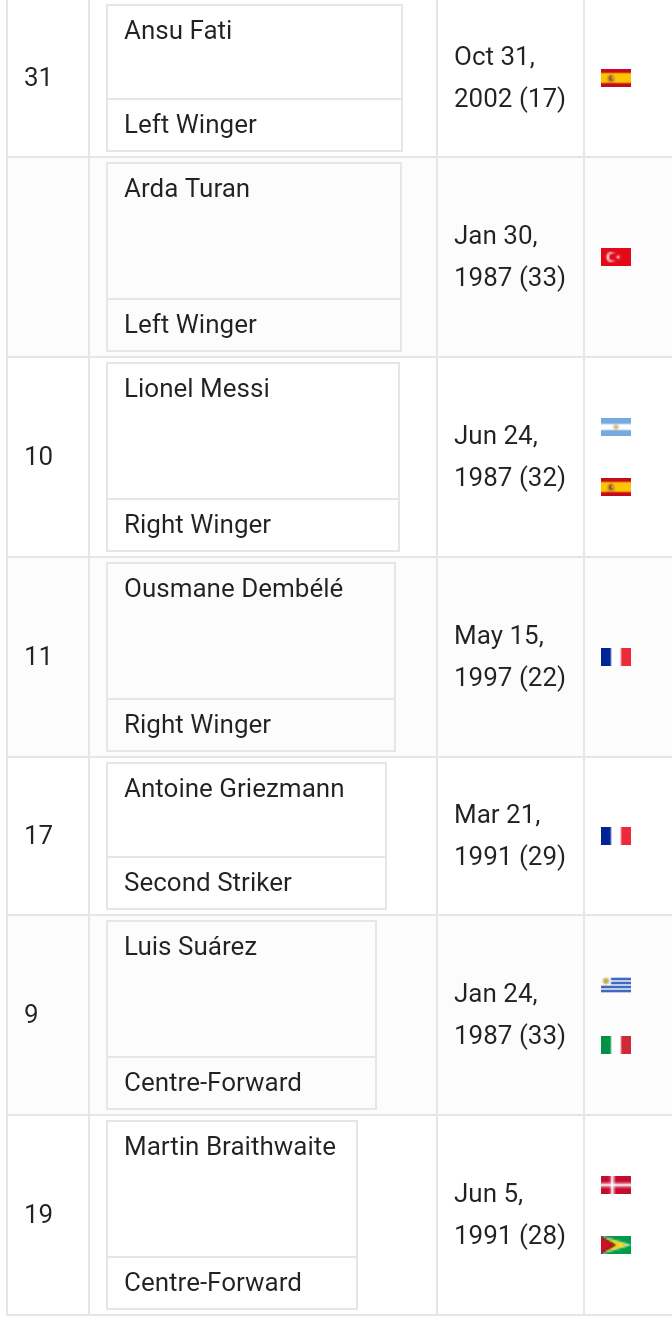Click the birth date Oct 31, 2002
This screenshot has height=1319, width=672.
pos(509,77)
